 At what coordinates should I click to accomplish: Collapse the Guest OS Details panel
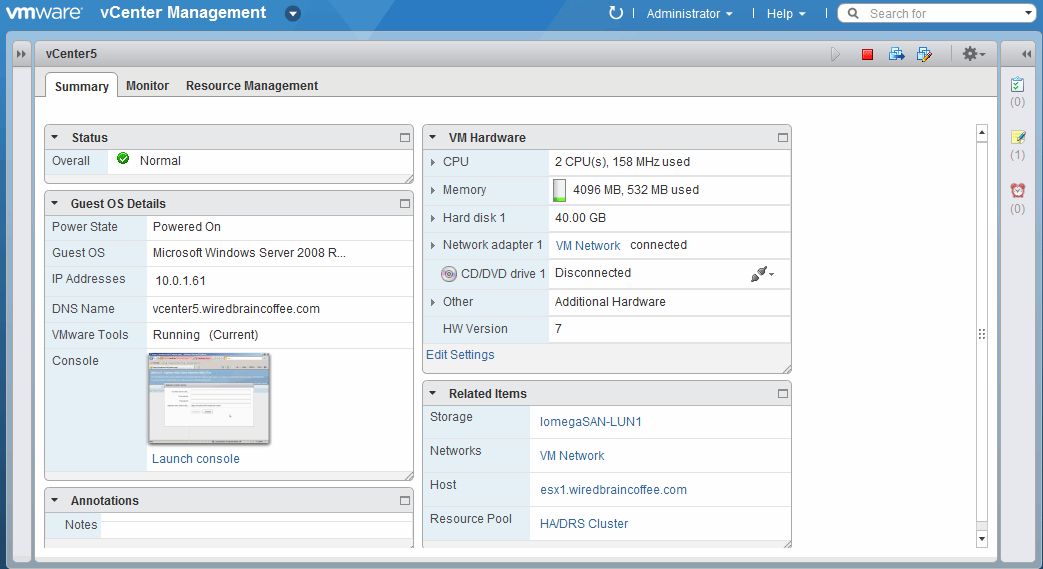coord(55,203)
